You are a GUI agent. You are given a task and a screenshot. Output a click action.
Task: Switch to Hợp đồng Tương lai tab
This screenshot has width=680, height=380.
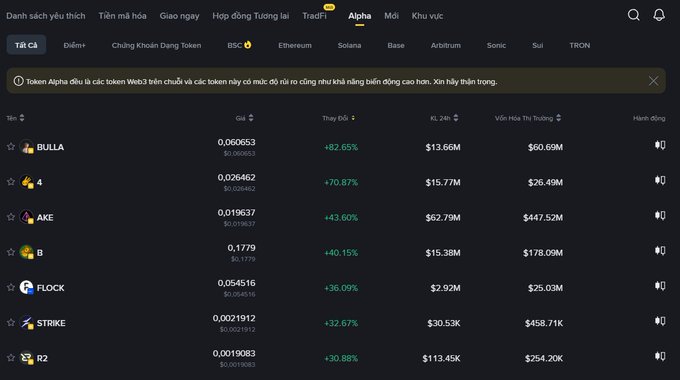[x=250, y=16]
